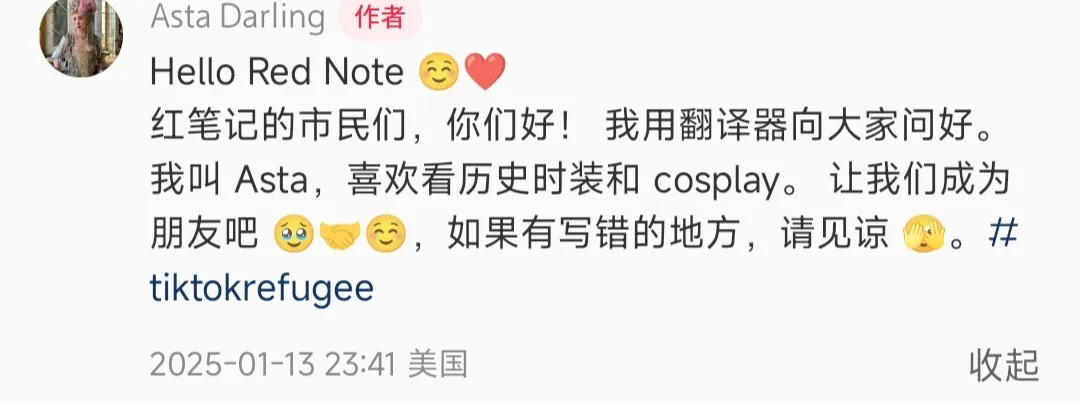Viewport: 1080px width, 403px height.
Task: Click the phrase 如果有写错的地方
Action: [x=593, y=237]
